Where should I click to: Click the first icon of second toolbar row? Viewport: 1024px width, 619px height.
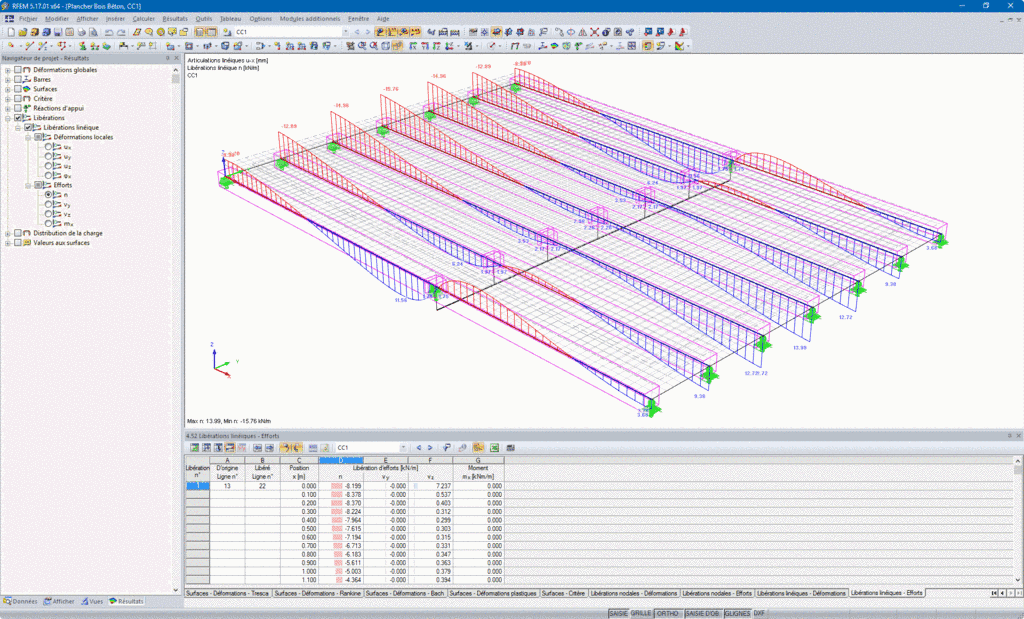tap(10, 46)
